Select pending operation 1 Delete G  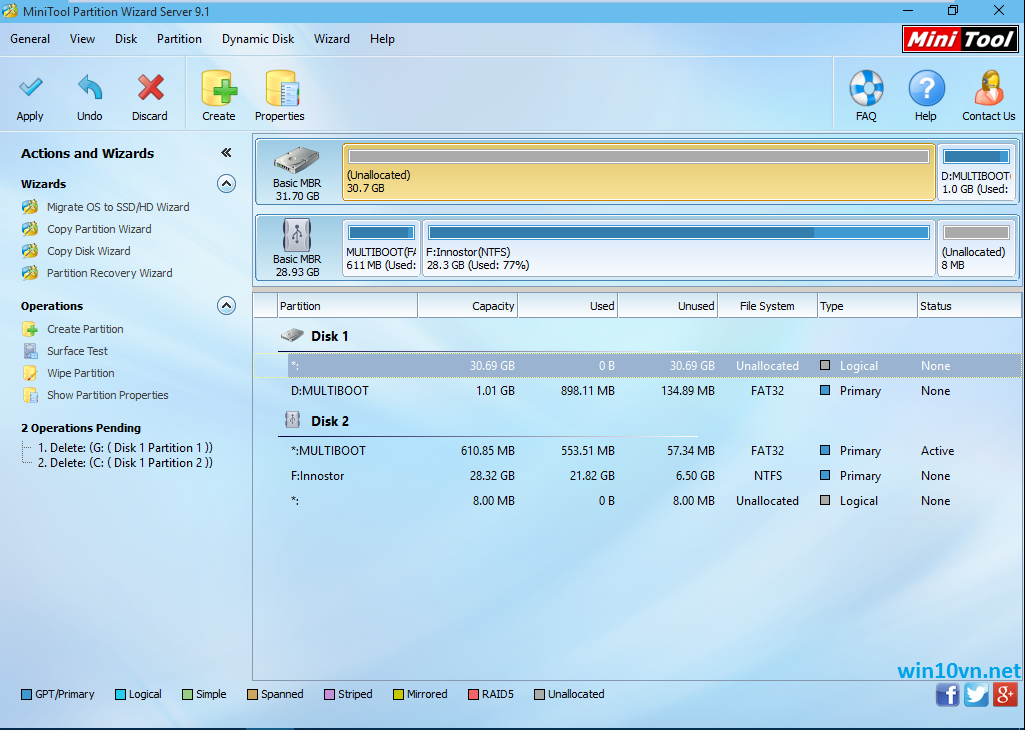[x=125, y=448]
